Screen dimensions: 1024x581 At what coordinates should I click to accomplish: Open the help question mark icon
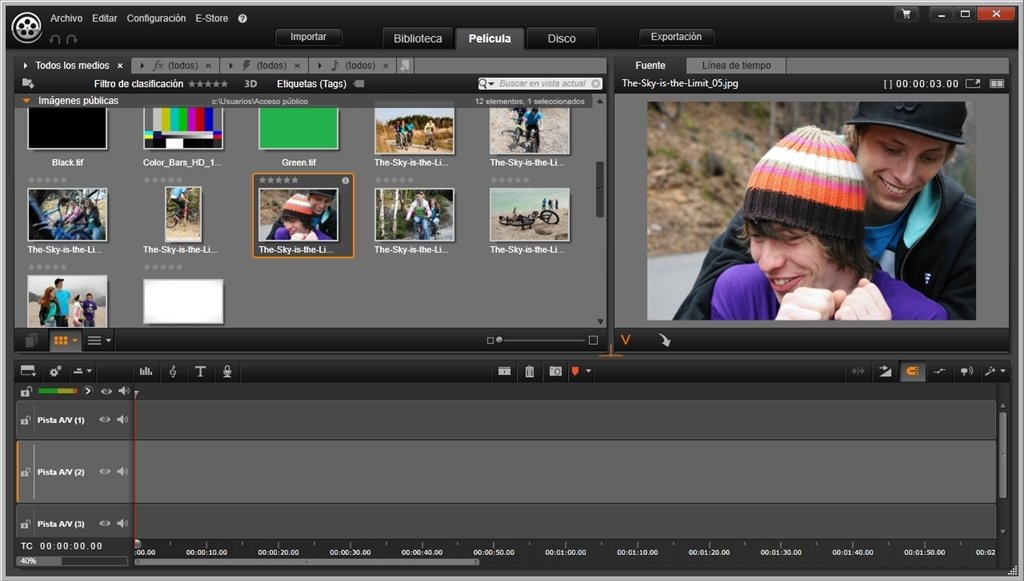pyautogui.click(x=242, y=18)
